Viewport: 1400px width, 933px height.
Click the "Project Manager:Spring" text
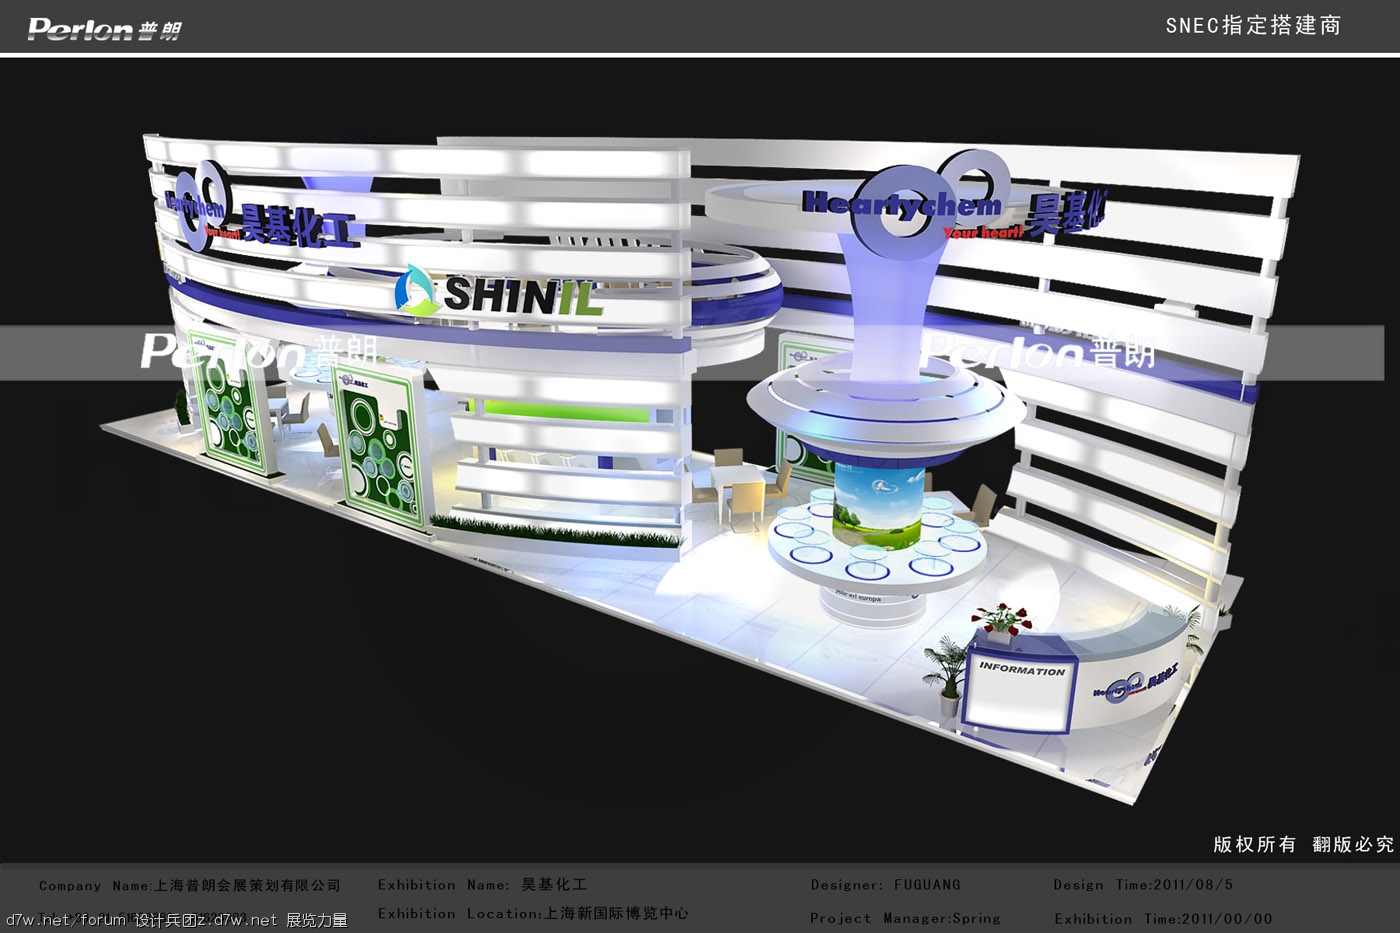click(x=905, y=918)
